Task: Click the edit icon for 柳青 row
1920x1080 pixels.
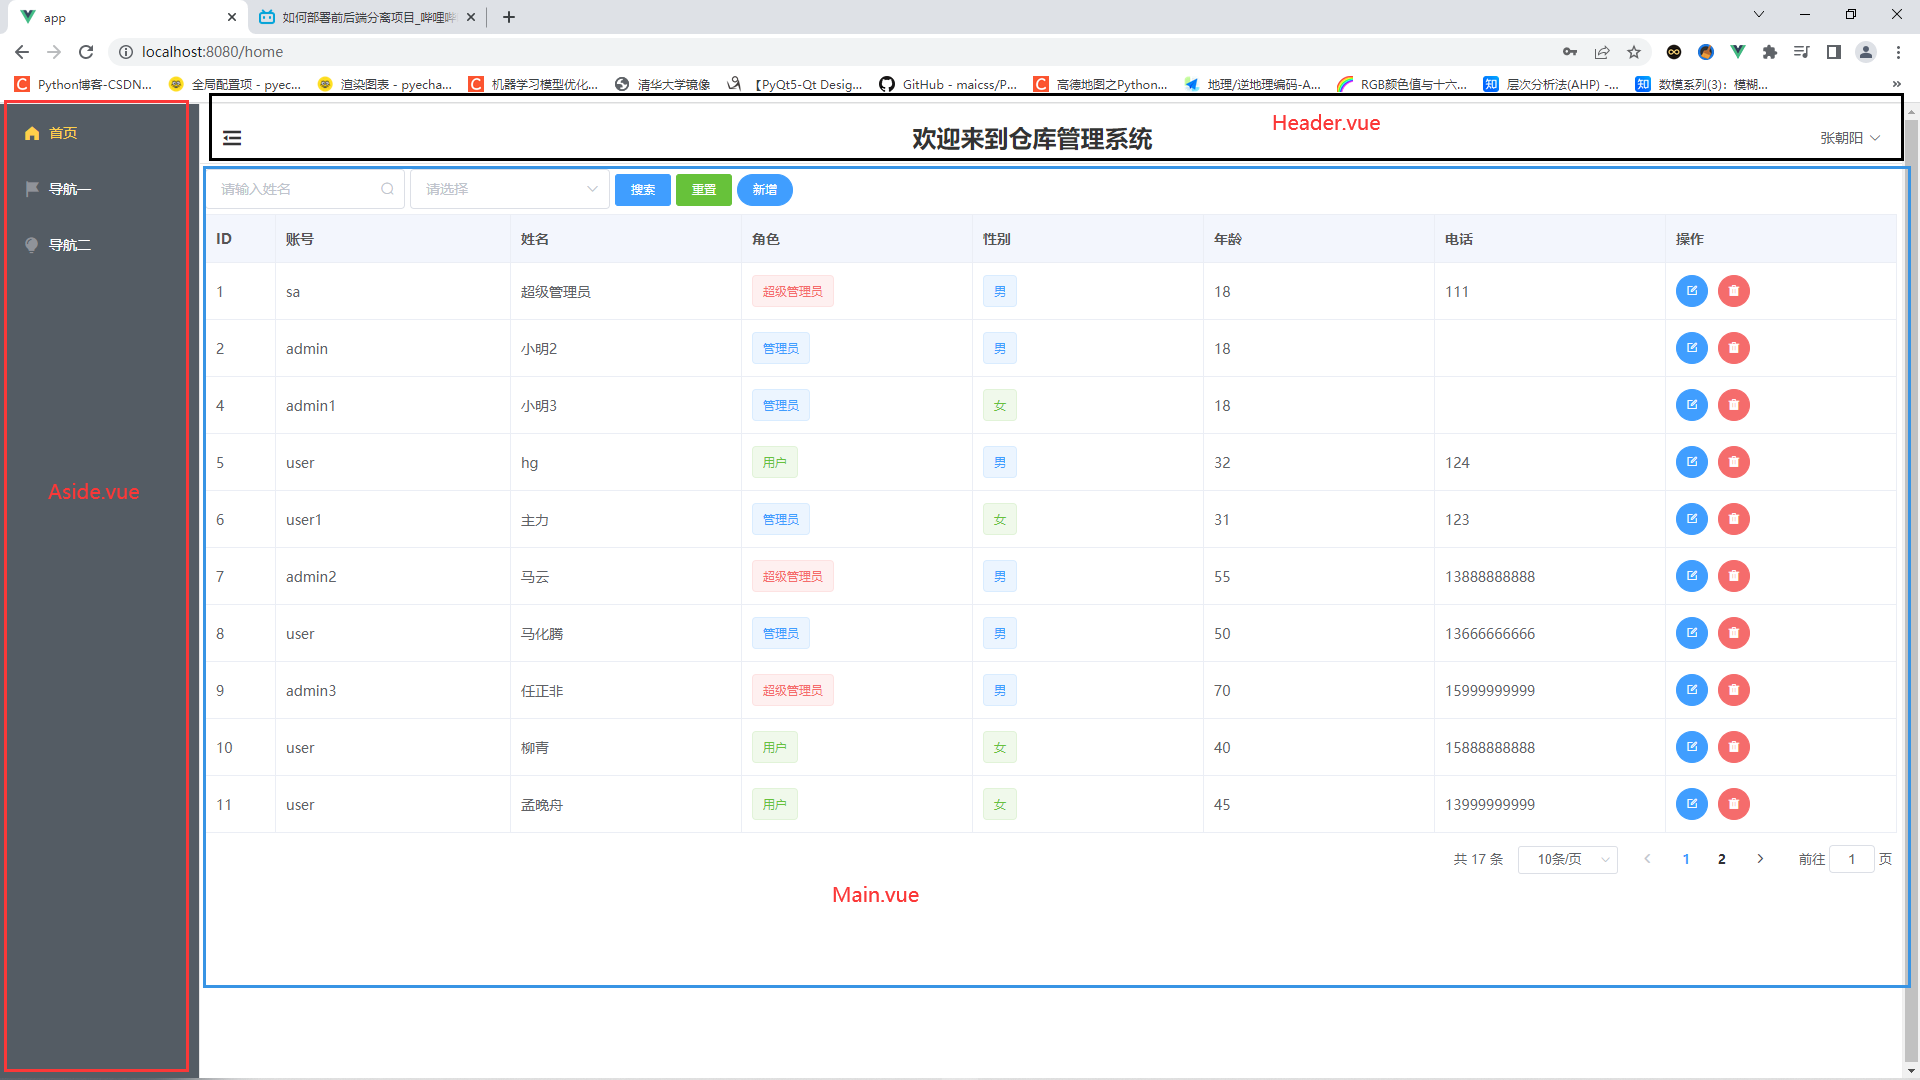Action: (x=1692, y=746)
